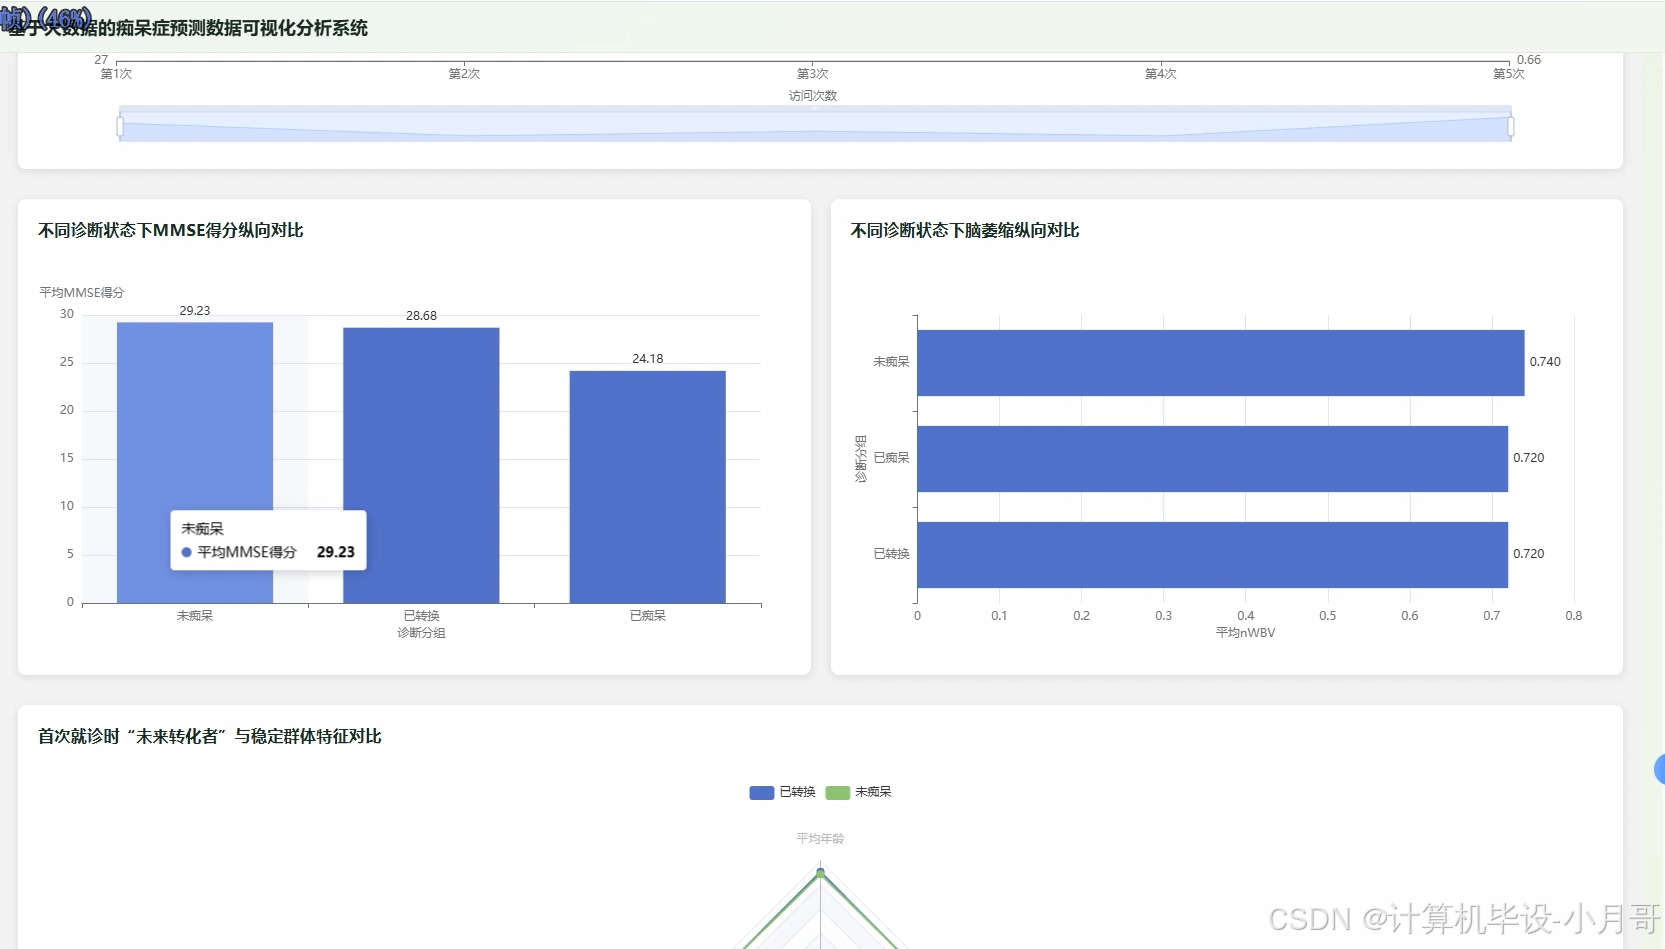Click the system title in the page header
The height and width of the screenshot is (949, 1665).
[188, 28]
